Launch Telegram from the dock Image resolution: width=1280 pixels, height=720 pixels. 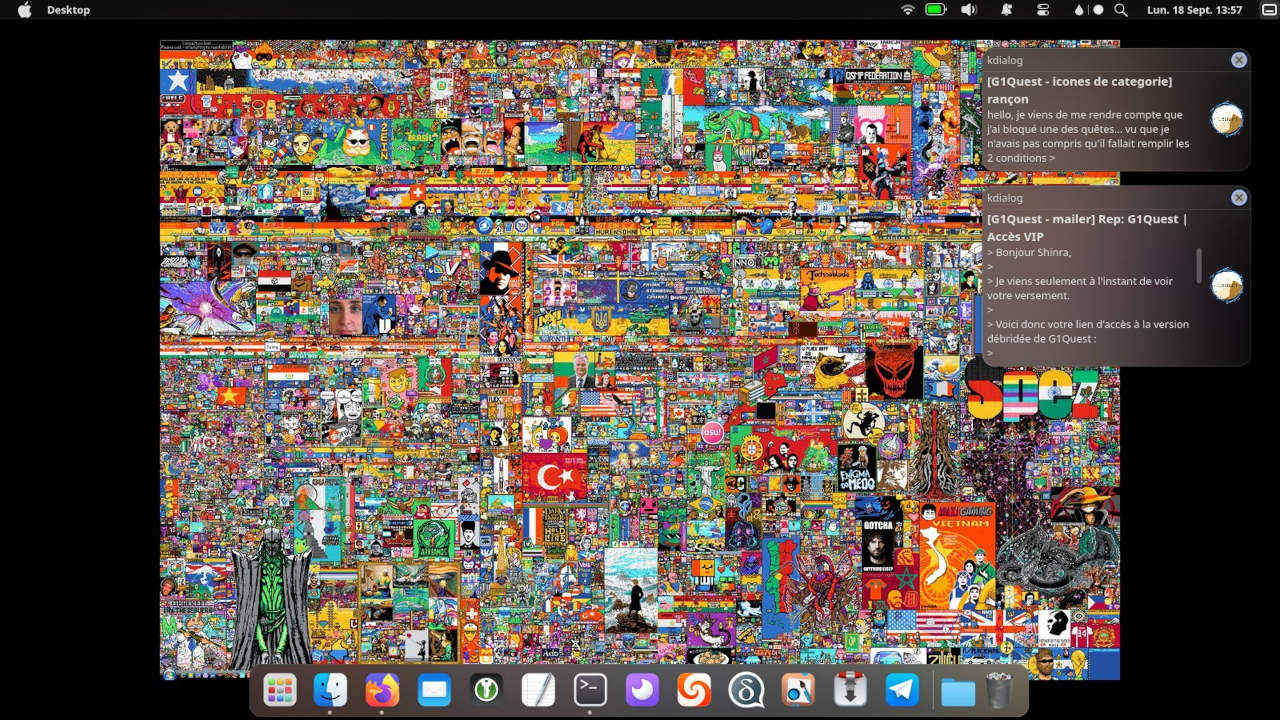tap(902, 690)
